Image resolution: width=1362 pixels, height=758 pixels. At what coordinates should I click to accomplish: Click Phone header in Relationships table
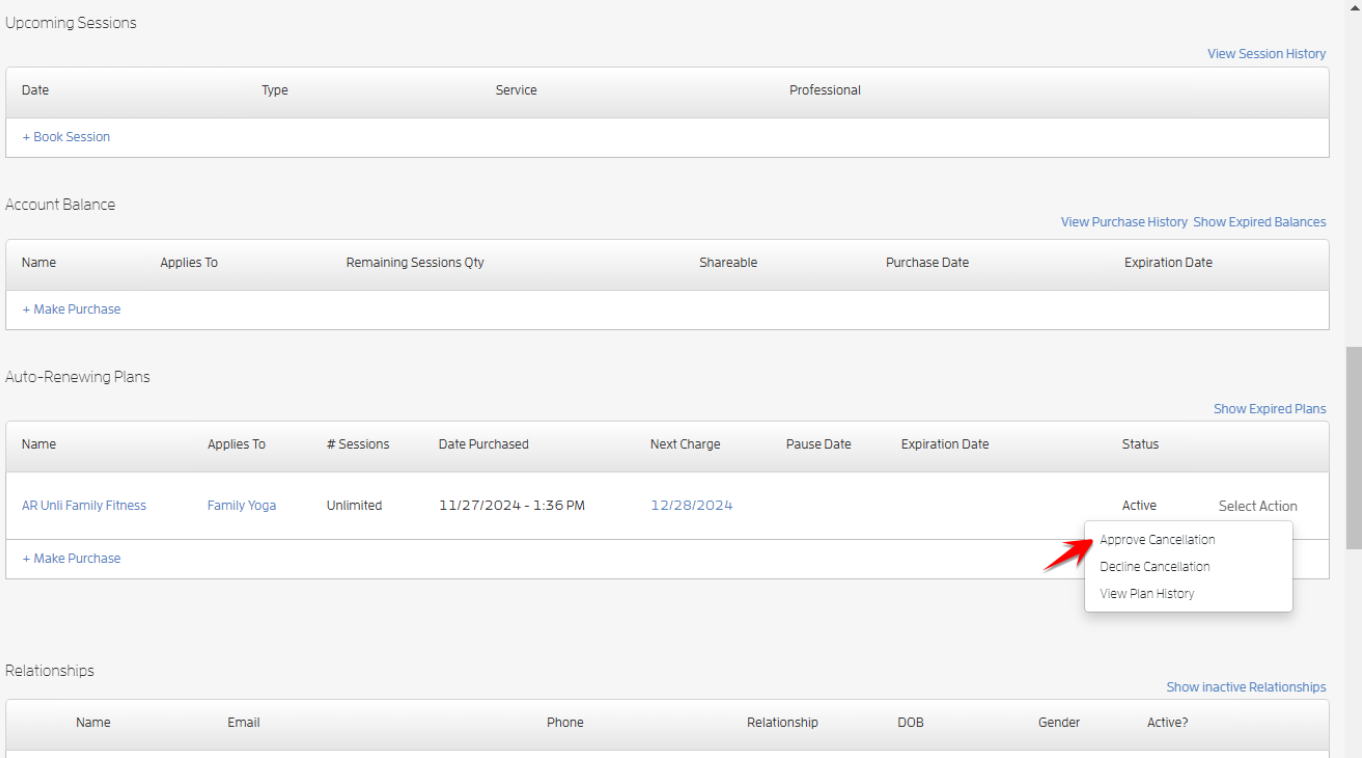[x=565, y=722]
